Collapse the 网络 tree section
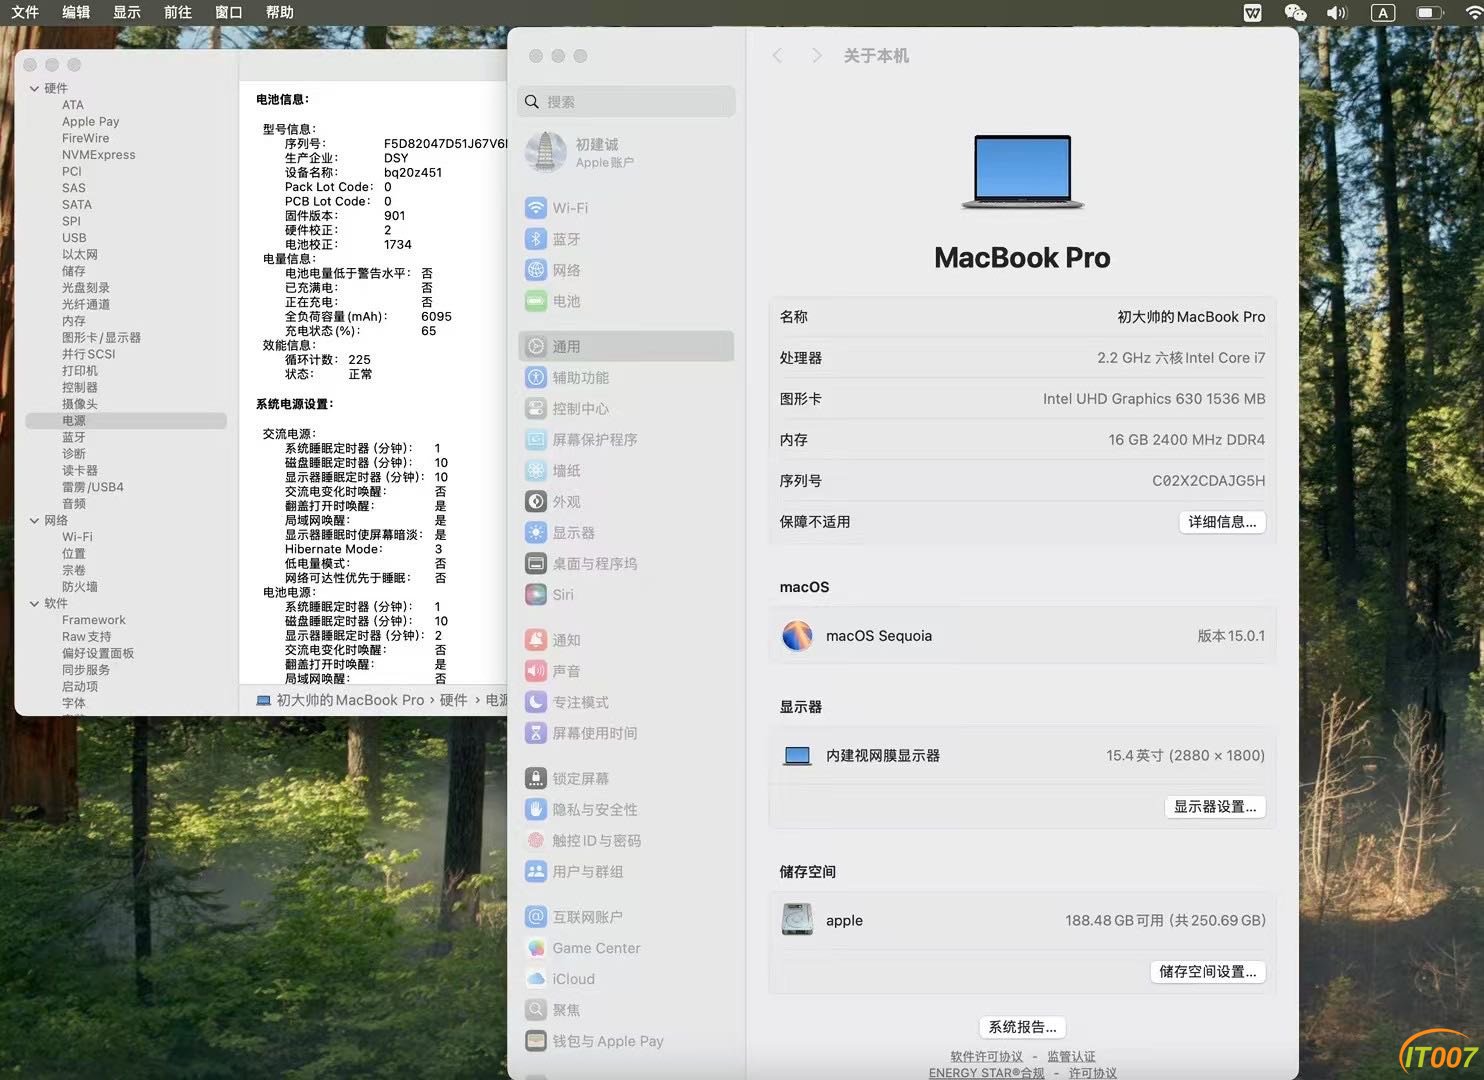Image resolution: width=1484 pixels, height=1080 pixels. coord(34,520)
